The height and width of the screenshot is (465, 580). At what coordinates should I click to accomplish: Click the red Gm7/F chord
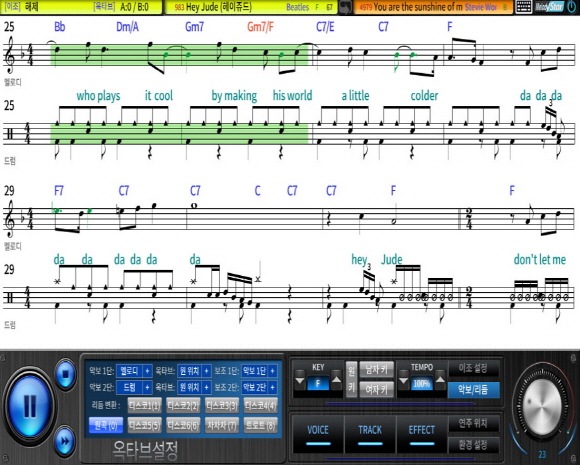pyautogui.click(x=260, y=27)
